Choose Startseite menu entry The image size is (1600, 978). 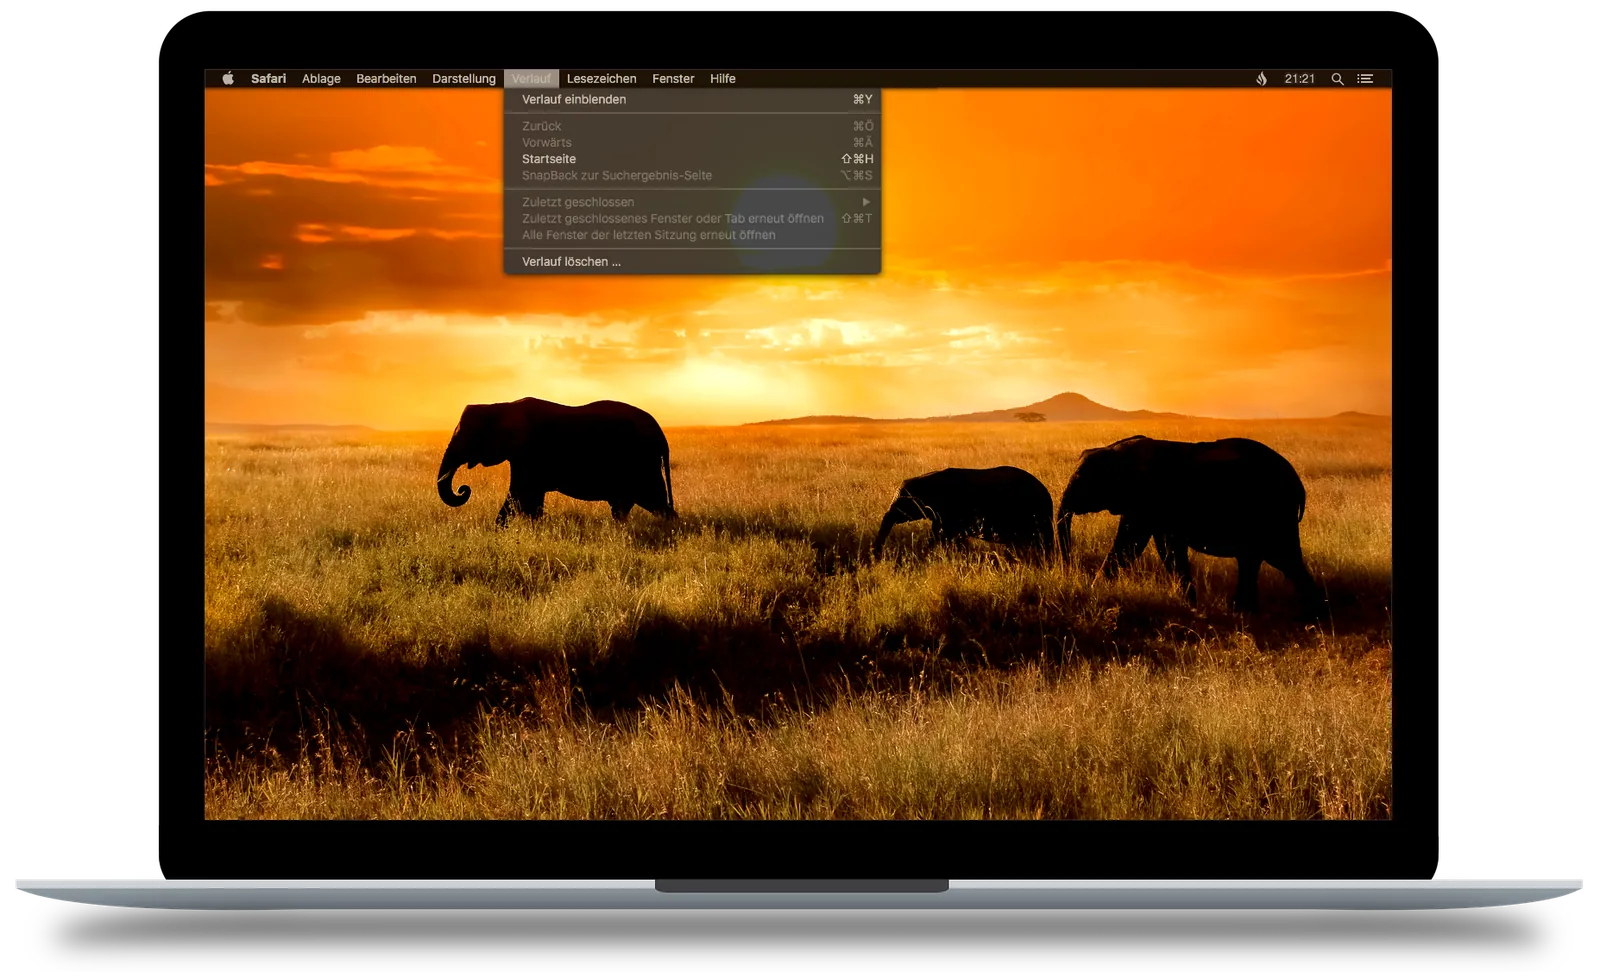coord(692,159)
